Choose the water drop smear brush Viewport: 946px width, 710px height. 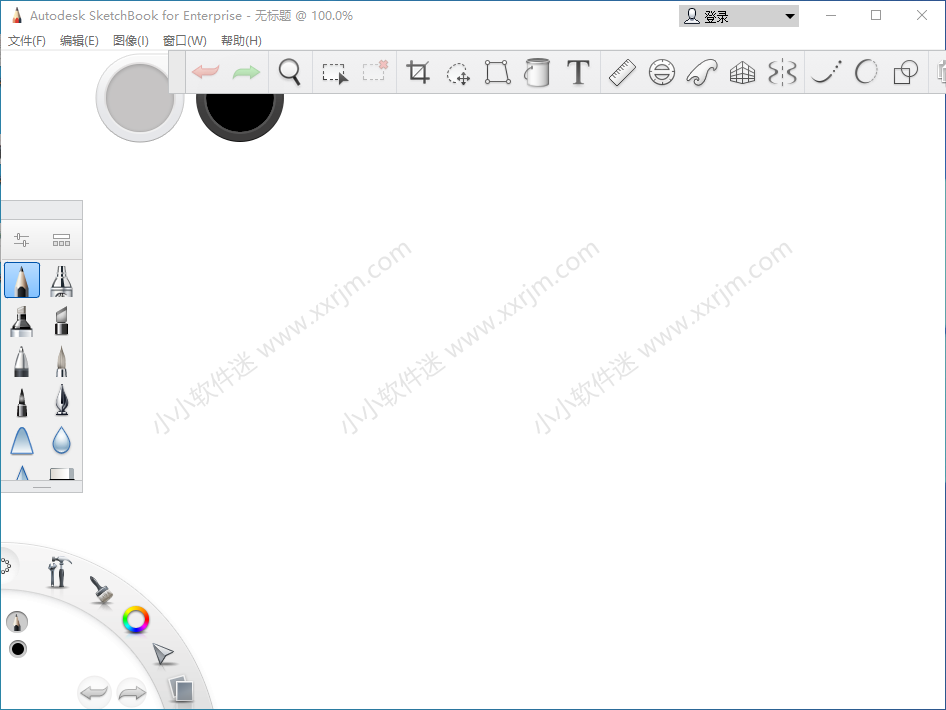(x=62, y=441)
